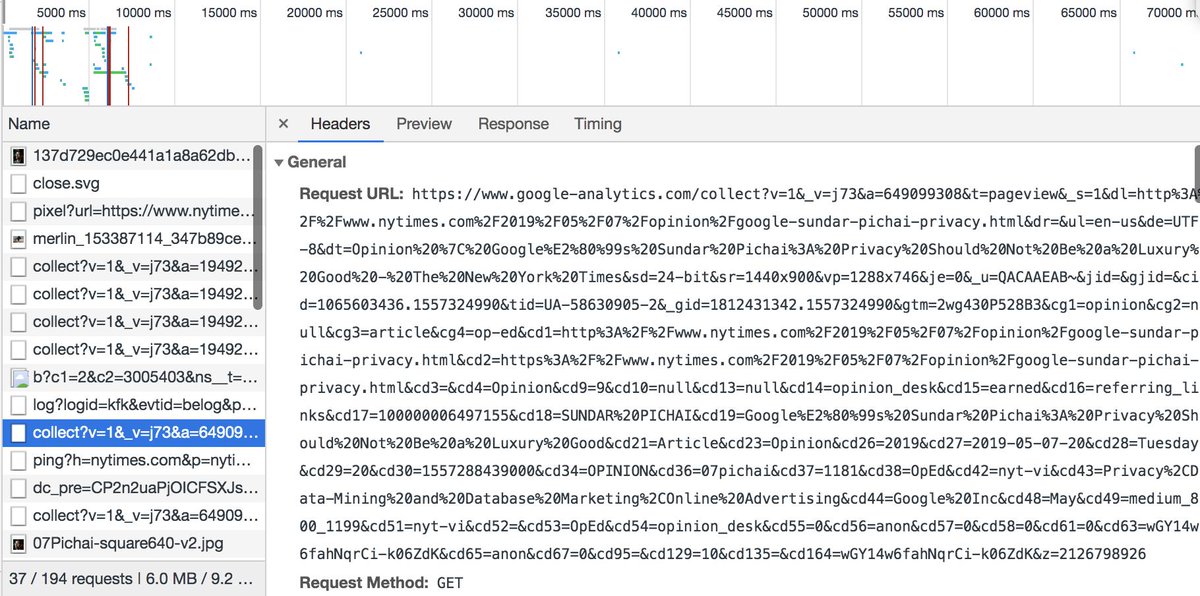Click the Request Method GET line
This screenshot has width=1200, height=596.
[381, 582]
